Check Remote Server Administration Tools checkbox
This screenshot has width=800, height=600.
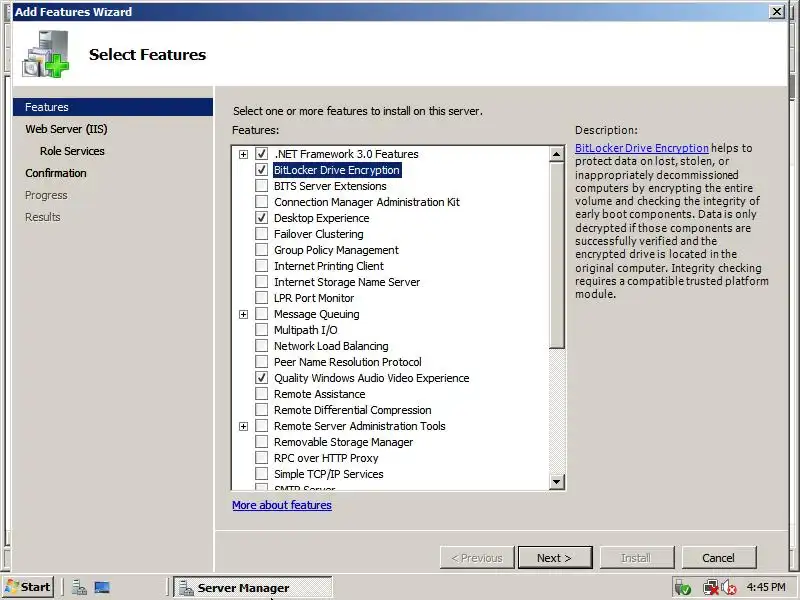point(261,426)
